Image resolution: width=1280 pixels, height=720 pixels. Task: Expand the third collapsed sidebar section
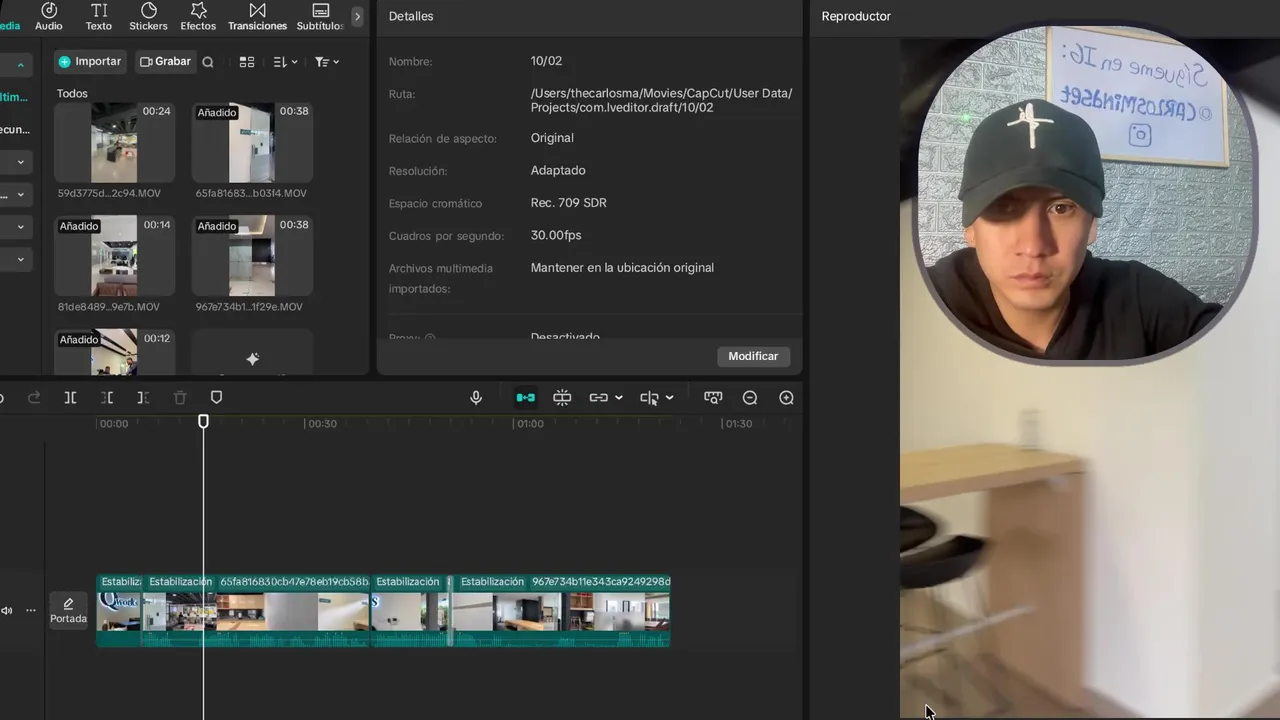[20, 227]
